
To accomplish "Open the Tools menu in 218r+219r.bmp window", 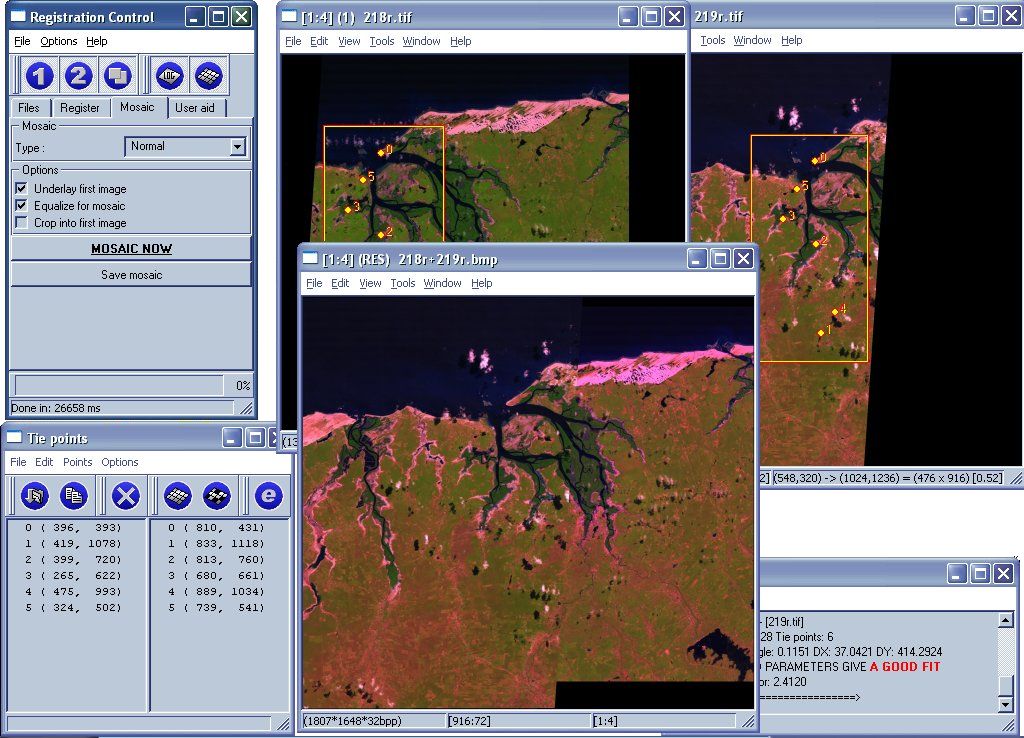I will (x=403, y=283).
